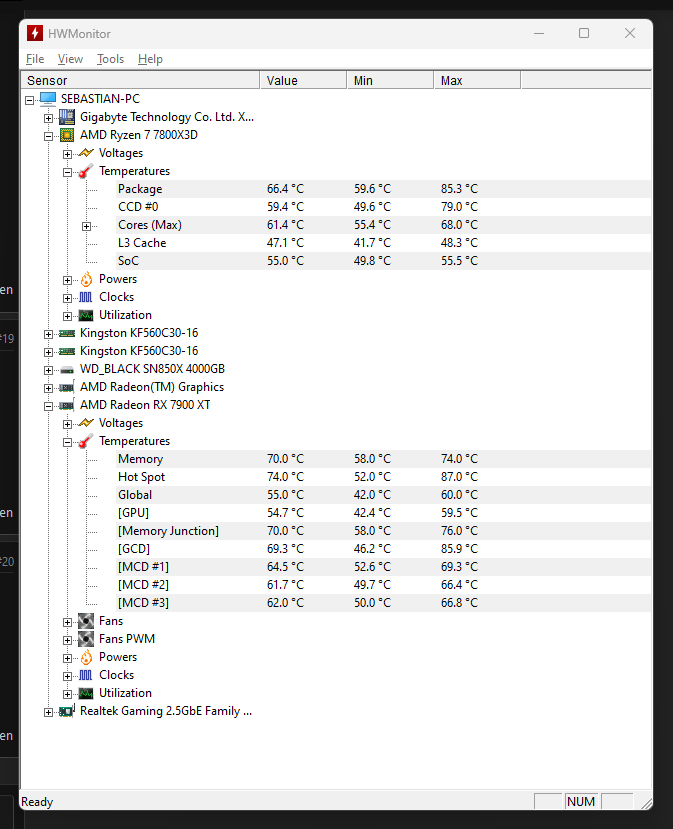Open the Help menu
Screen dimensions: 673x829
point(150,59)
